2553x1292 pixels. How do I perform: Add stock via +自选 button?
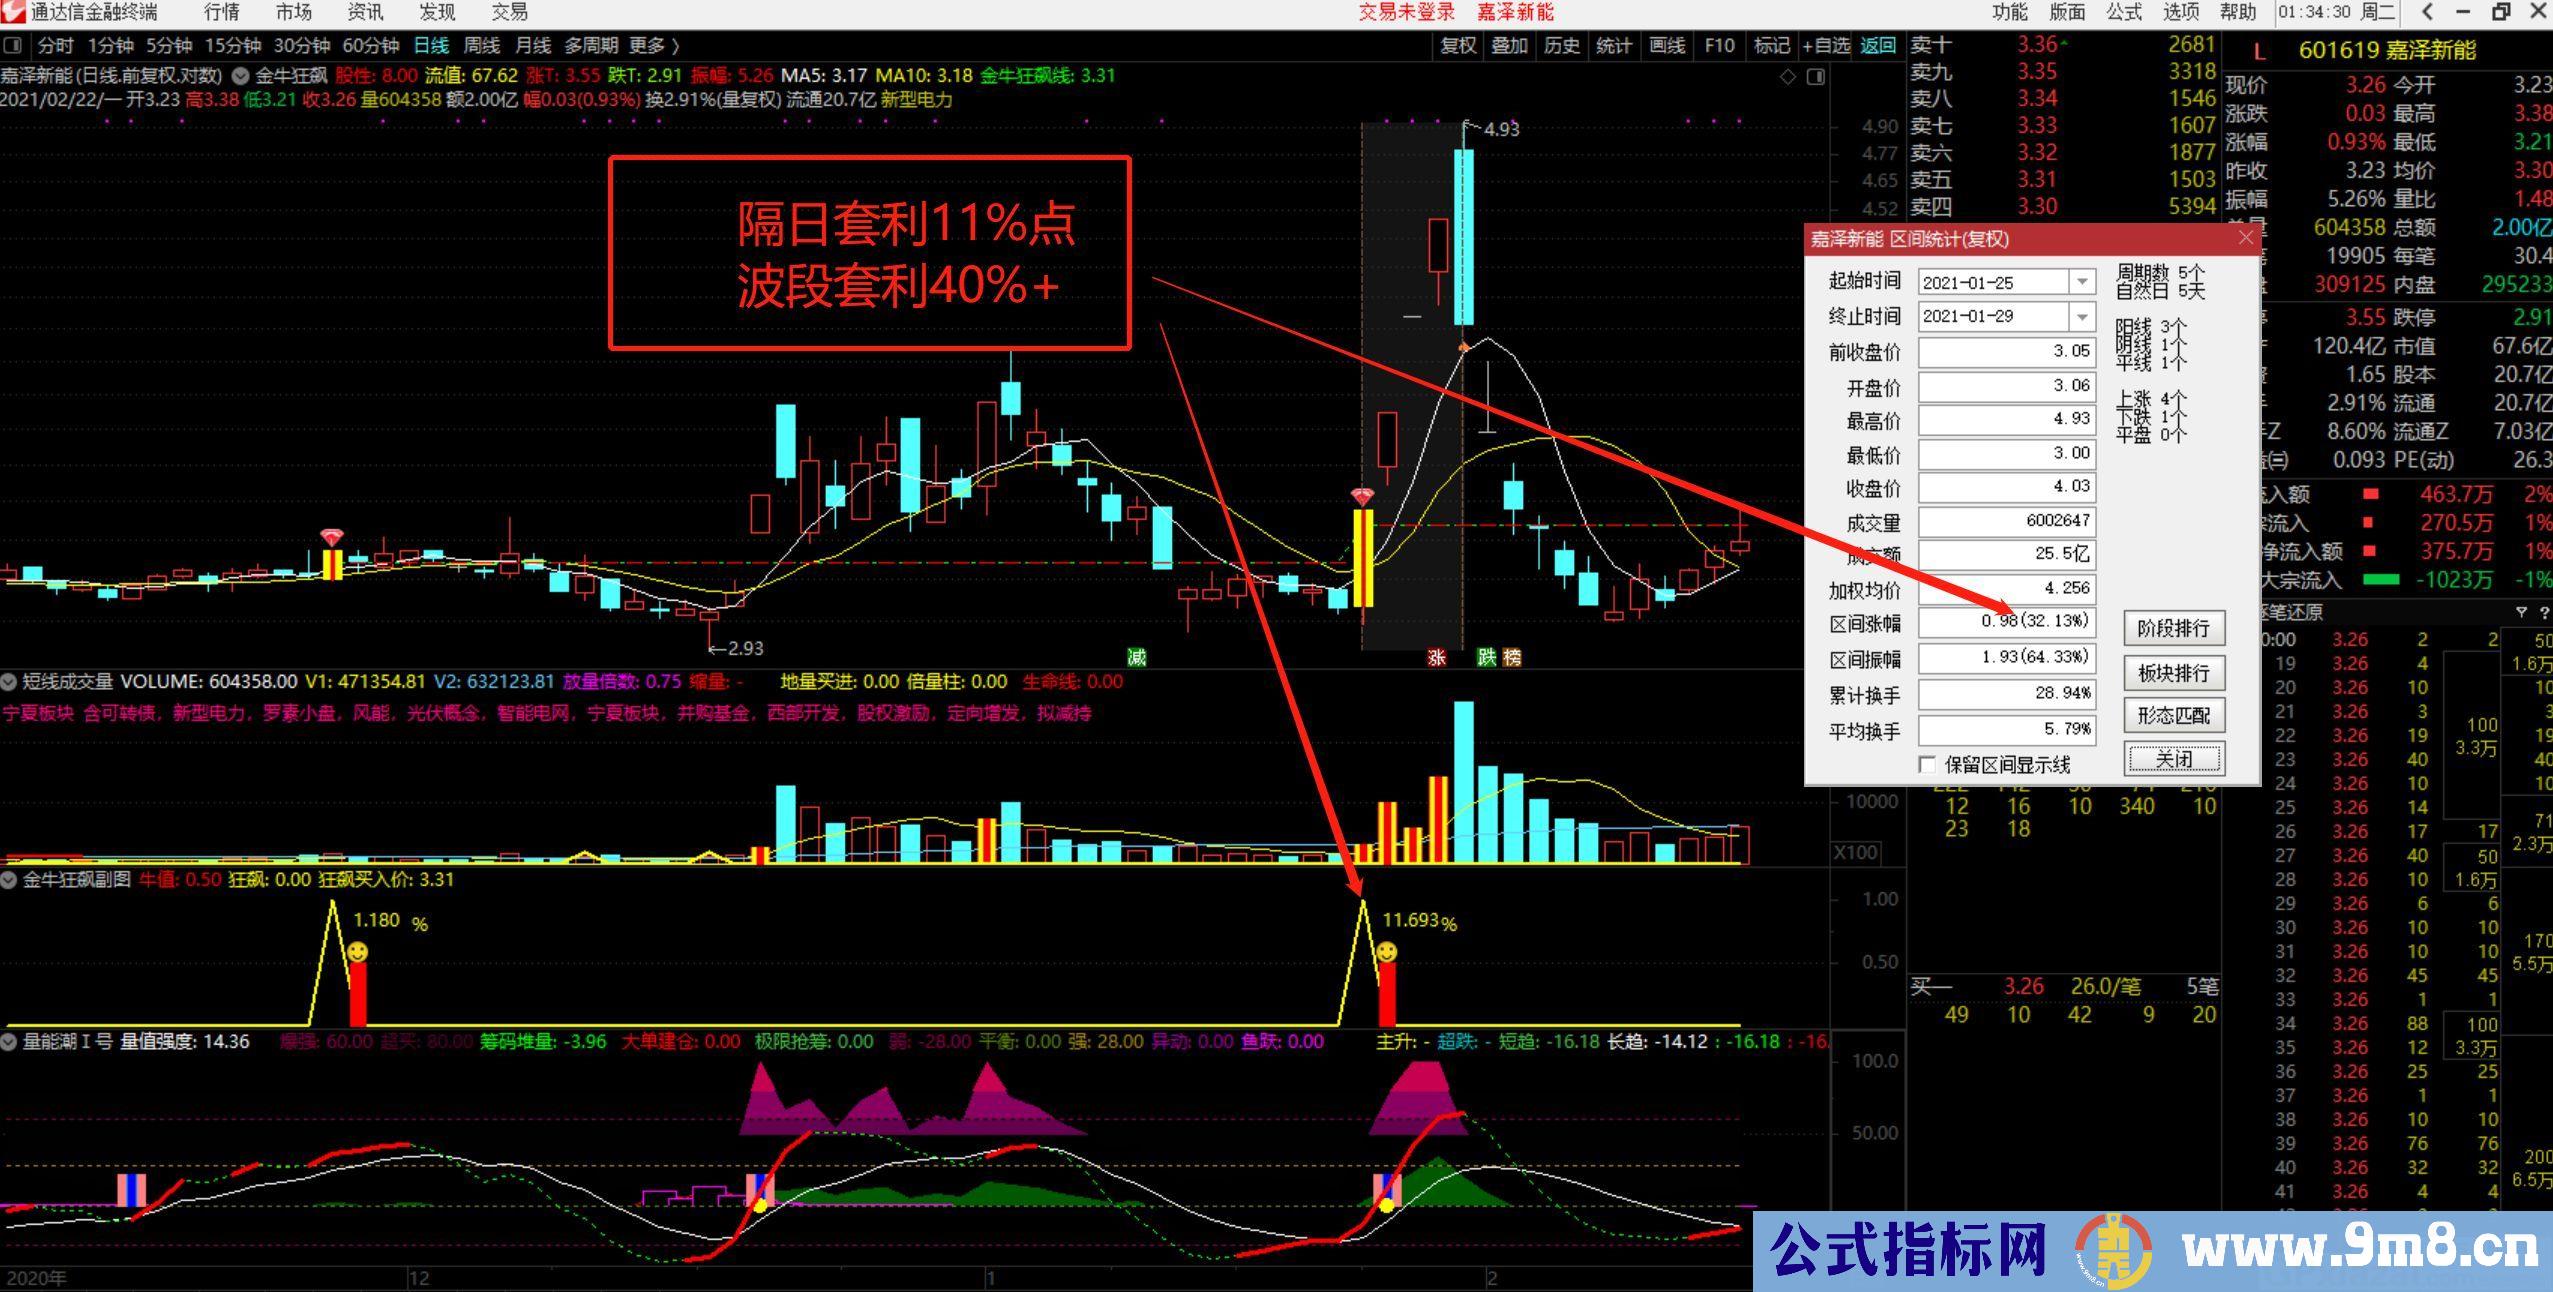point(1826,46)
